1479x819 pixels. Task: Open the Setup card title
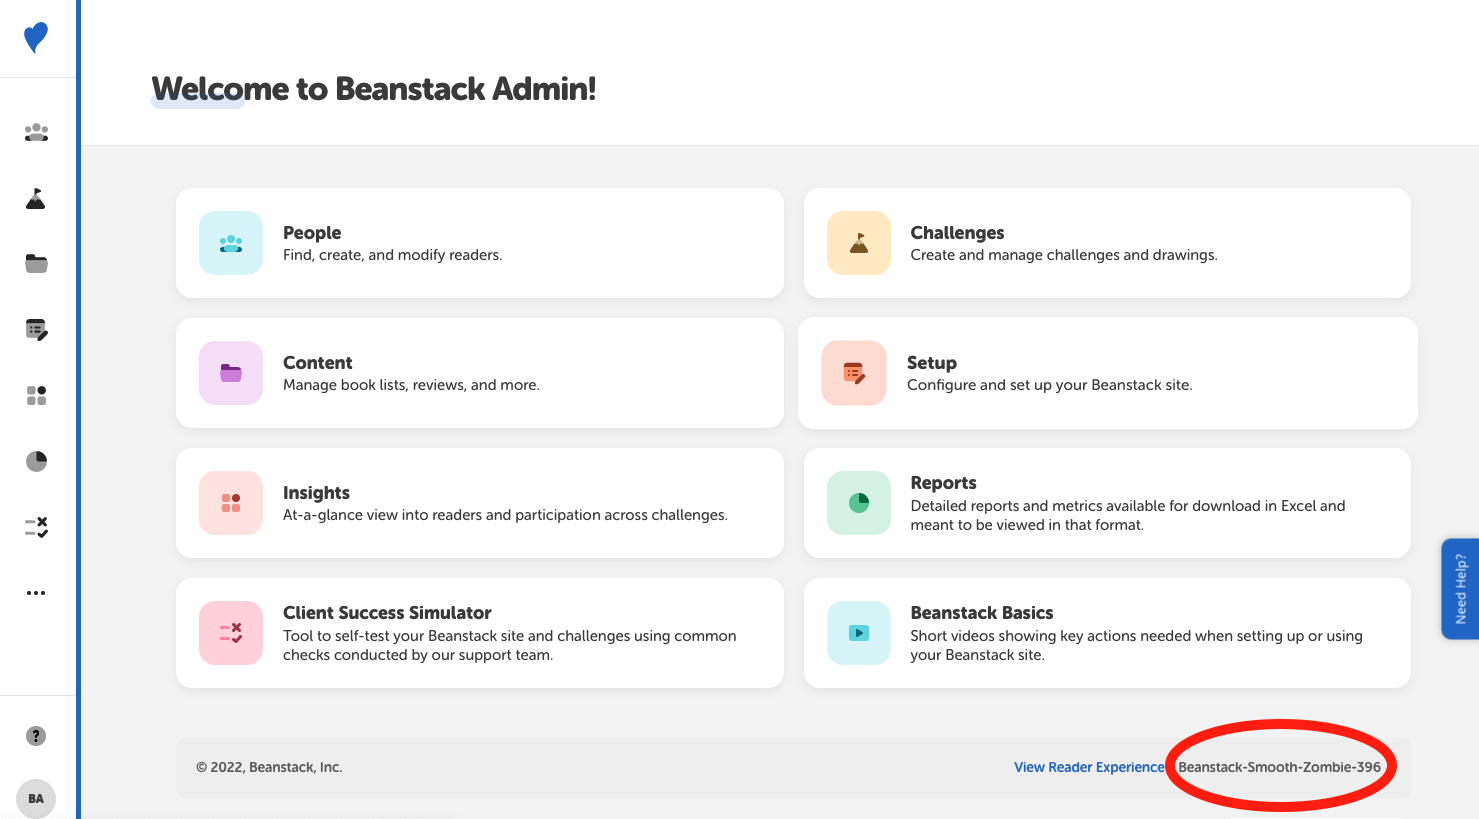coord(932,362)
